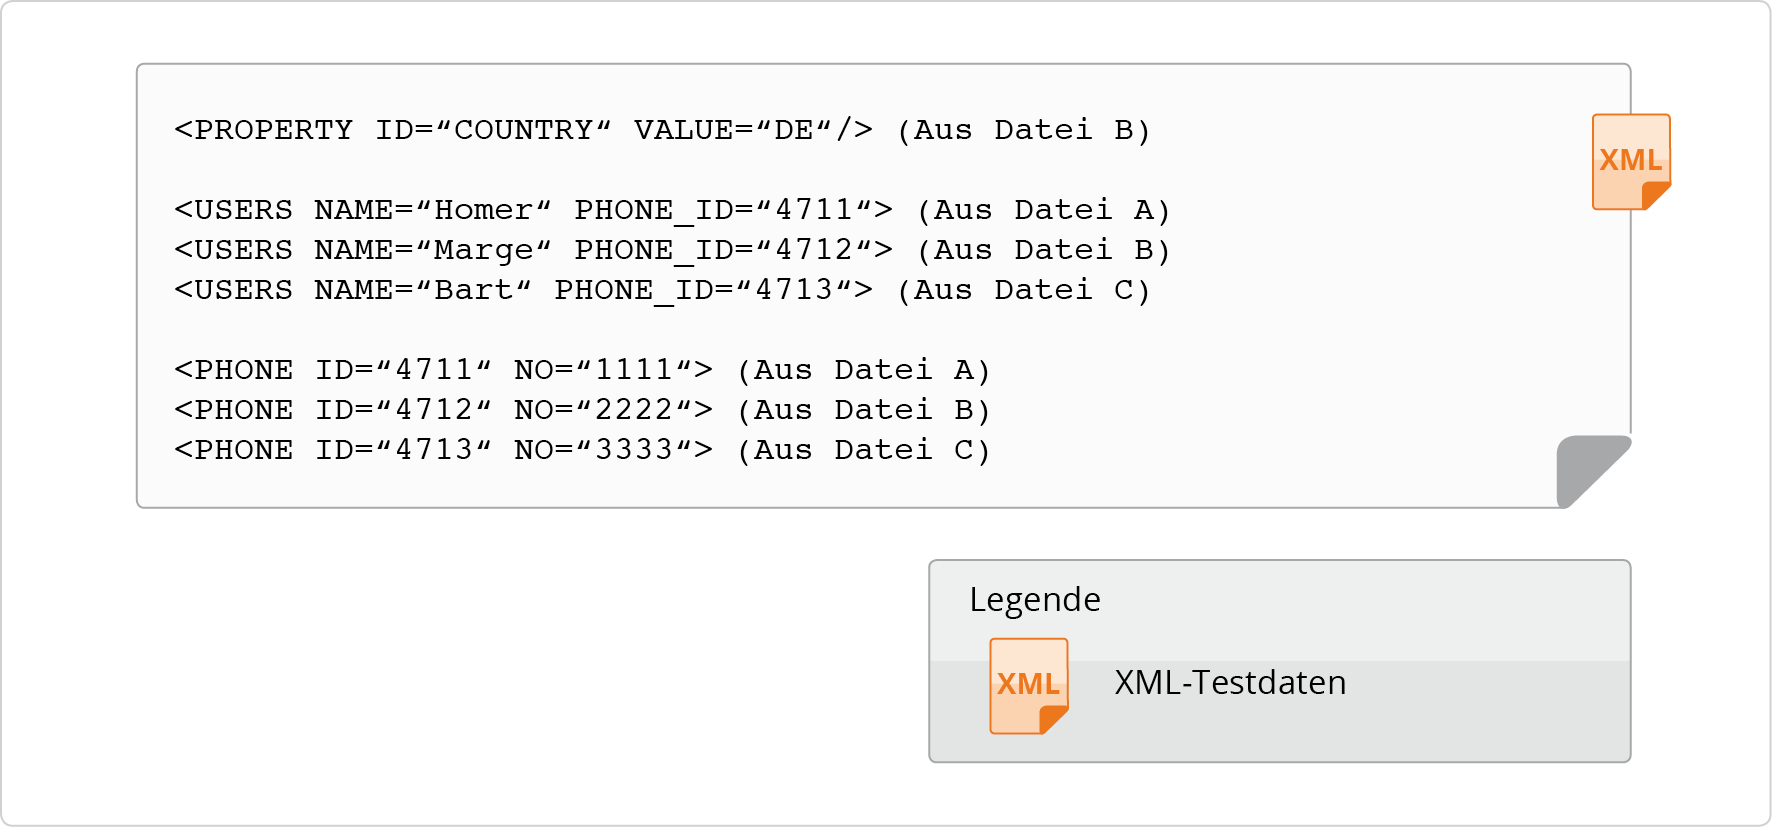The image size is (1772, 827).
Task: Click the USERS Bart line
Action: click(x=663, y=290)
